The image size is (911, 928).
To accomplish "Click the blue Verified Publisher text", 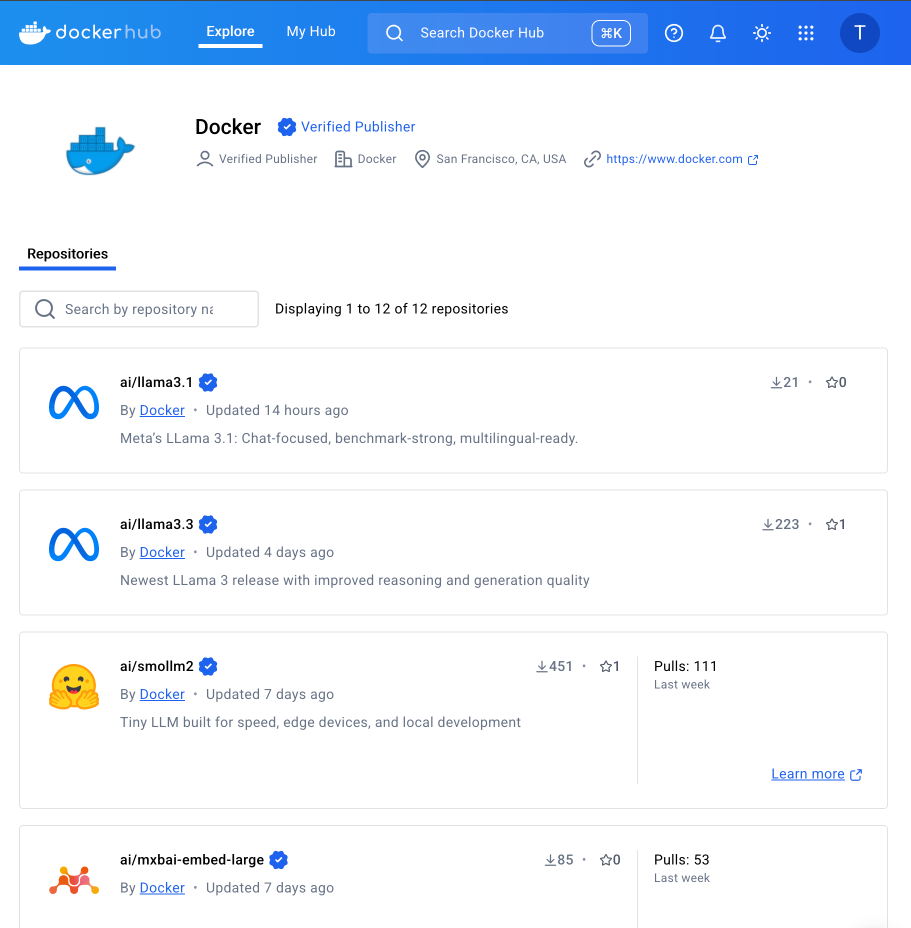I will click(x=358, y=127).
